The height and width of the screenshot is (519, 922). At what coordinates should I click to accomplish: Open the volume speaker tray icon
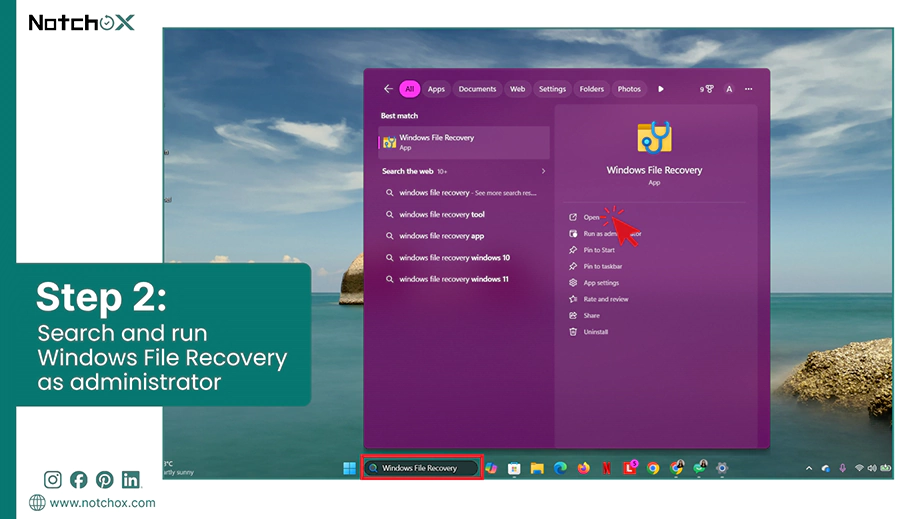point(871,468)
